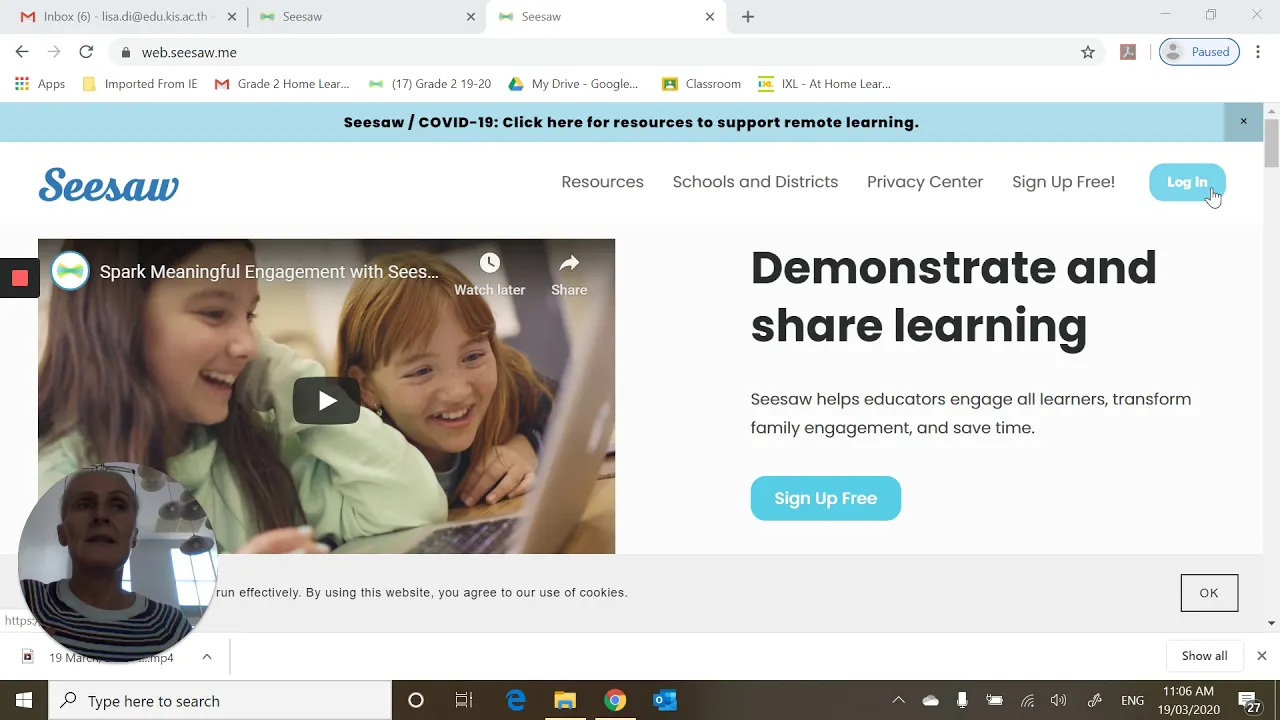Open the Resources menu item

pyautogui.click(x=602, y=182)
